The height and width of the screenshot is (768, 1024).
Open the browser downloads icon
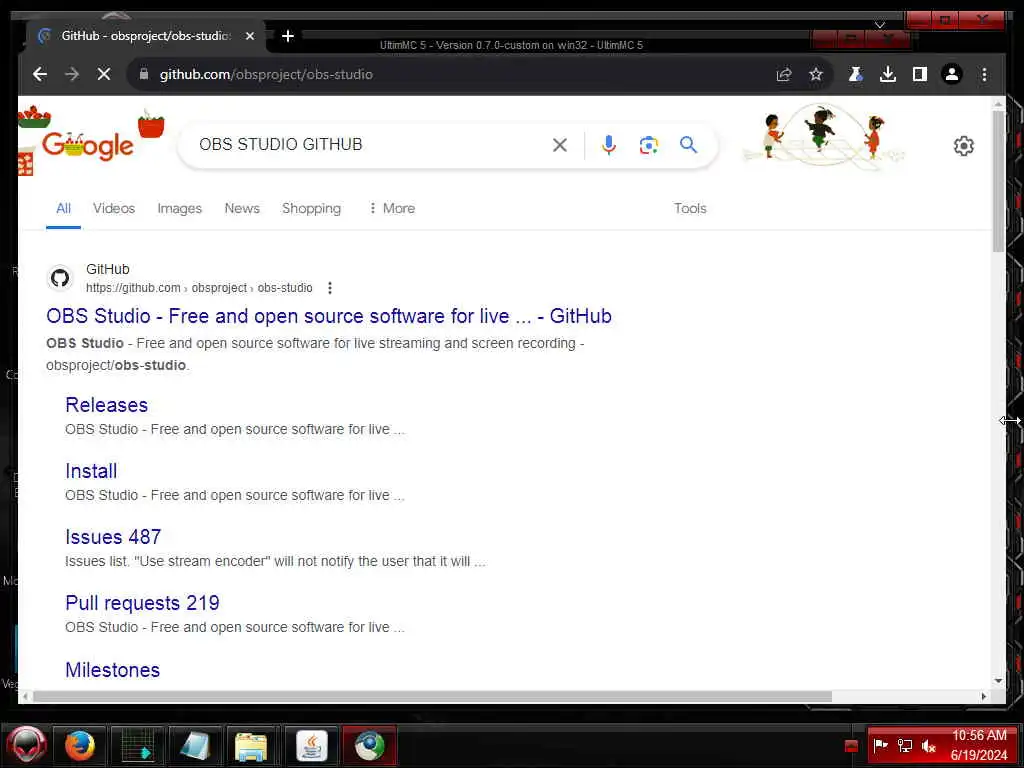[888, 74]
